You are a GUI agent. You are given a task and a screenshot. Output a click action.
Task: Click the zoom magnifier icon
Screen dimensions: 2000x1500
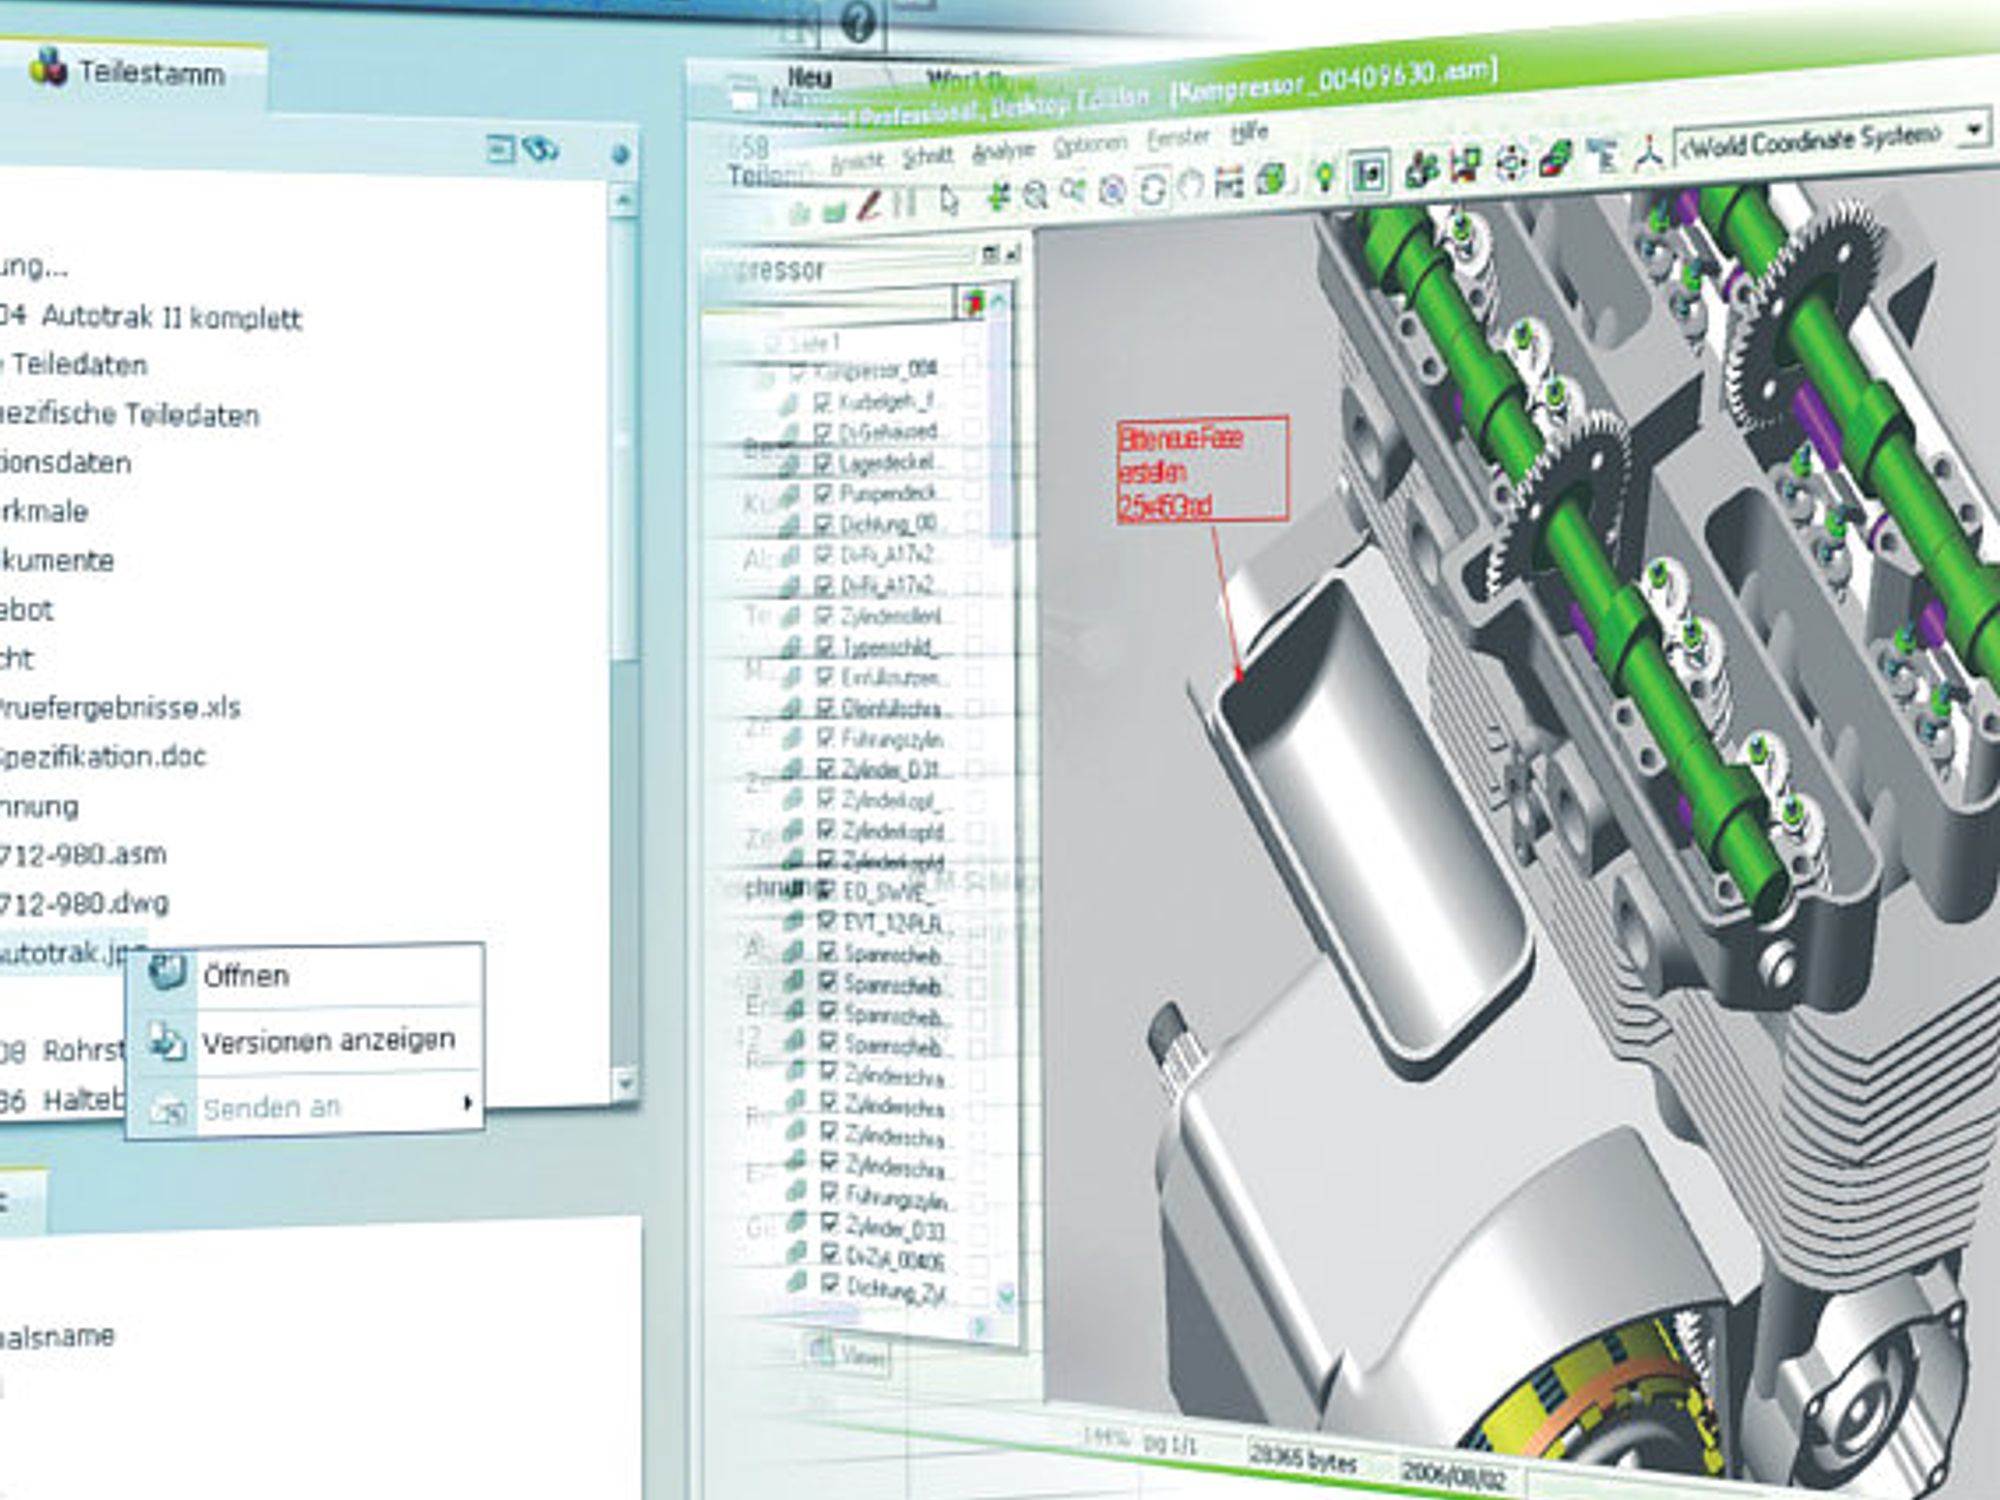(1074, 190)
